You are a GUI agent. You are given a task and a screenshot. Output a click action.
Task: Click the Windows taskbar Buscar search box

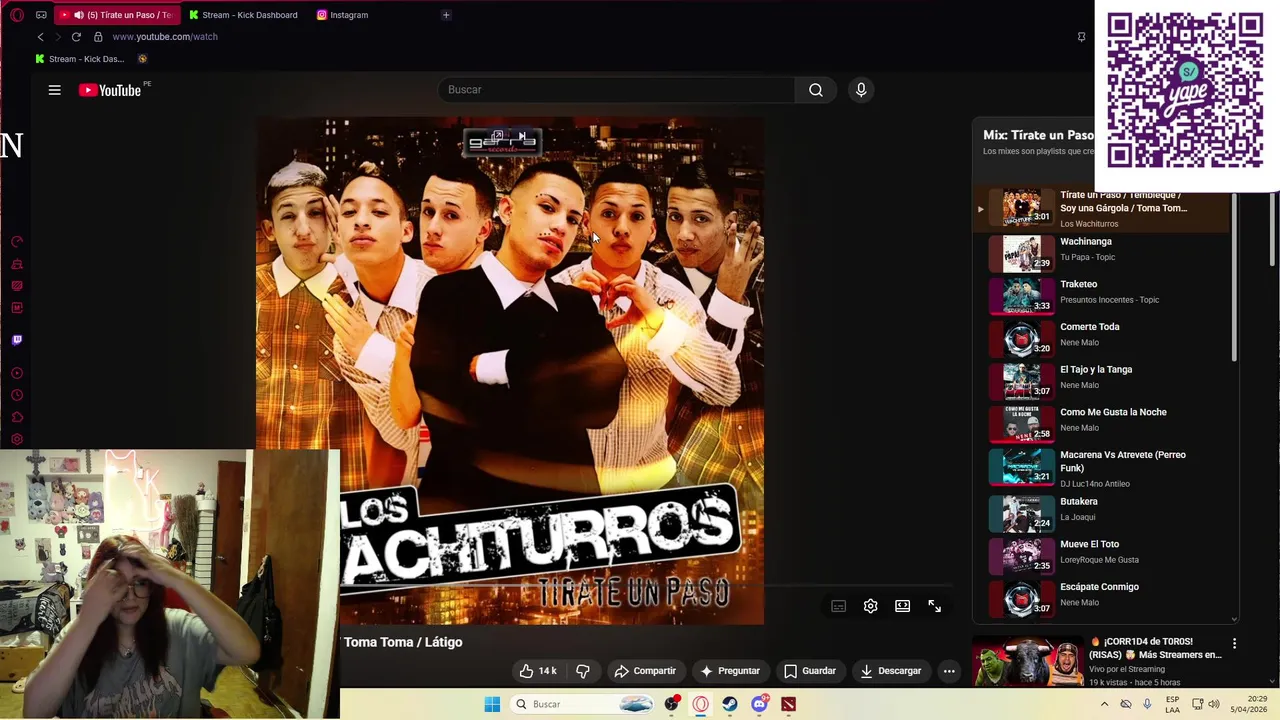coord(583,704)
